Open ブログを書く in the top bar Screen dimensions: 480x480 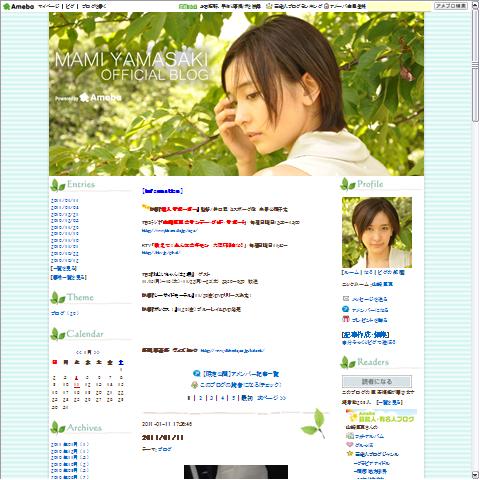click(x=94, y=6)
